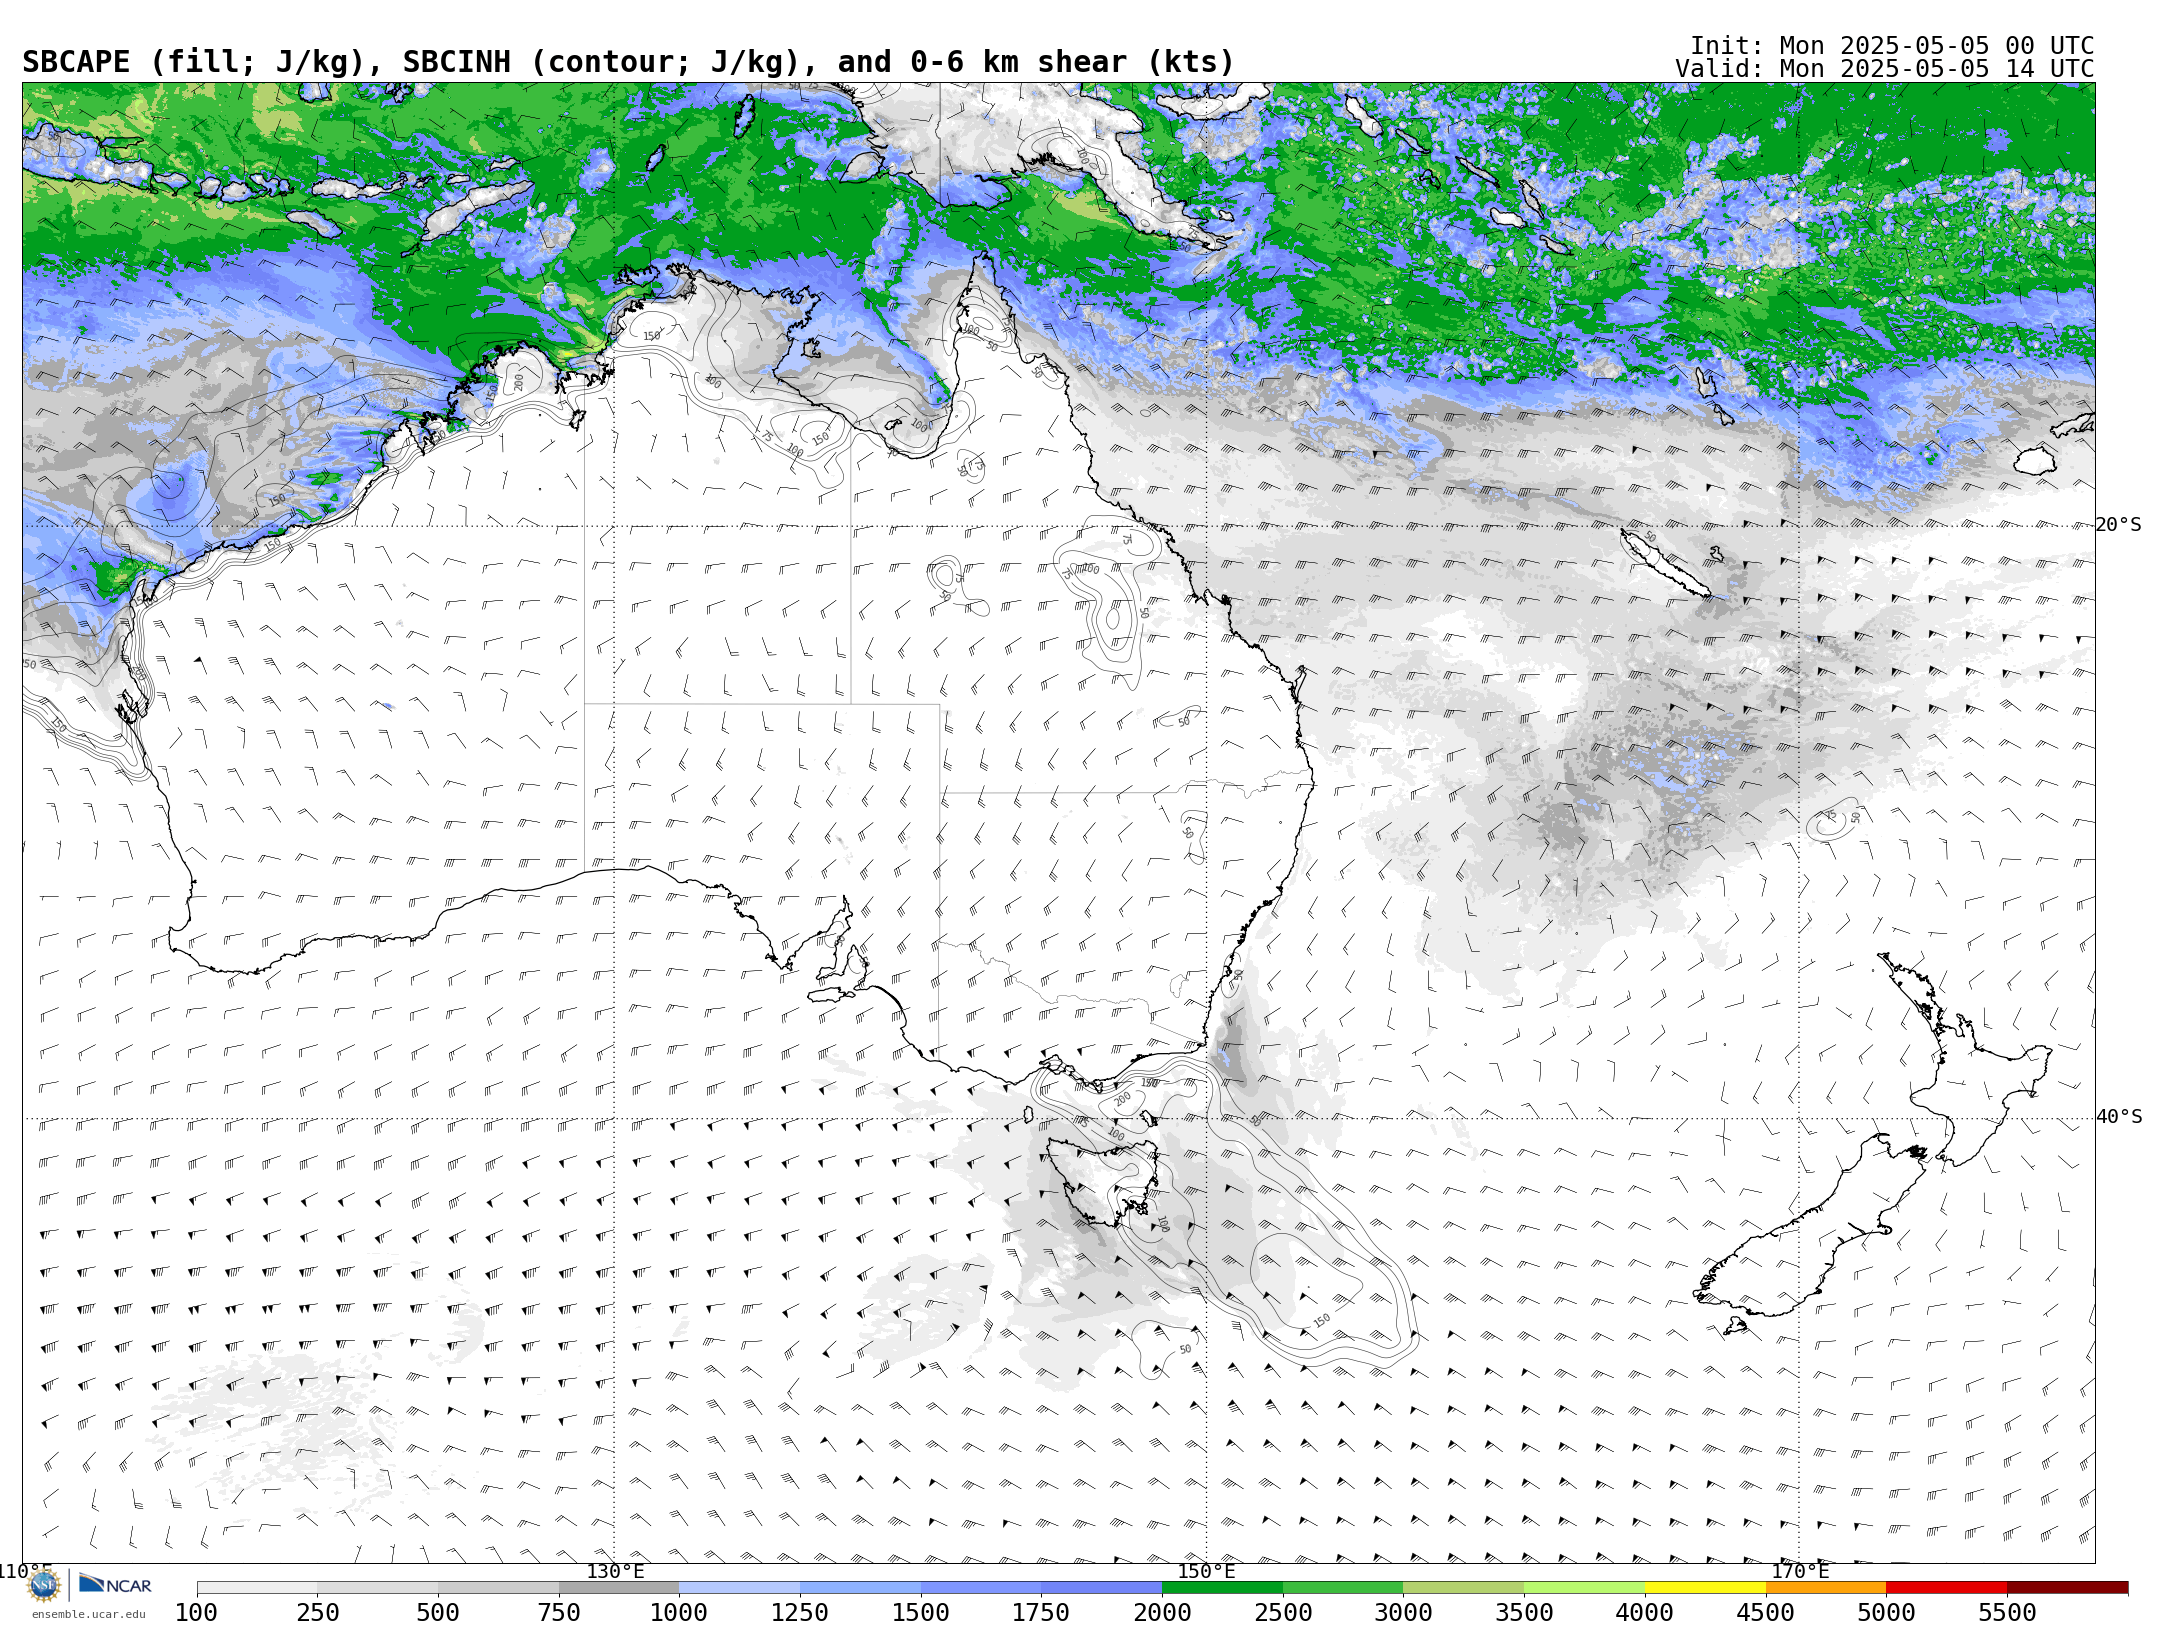2160x1626 pixels.
Task: Select the bright red 5000–5500 colorbar swatch
Action: point(1947,1588)
